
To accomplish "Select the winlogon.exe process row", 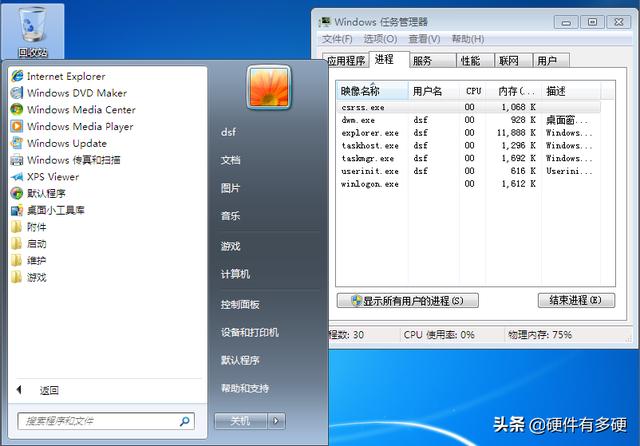I will [469, 184].
